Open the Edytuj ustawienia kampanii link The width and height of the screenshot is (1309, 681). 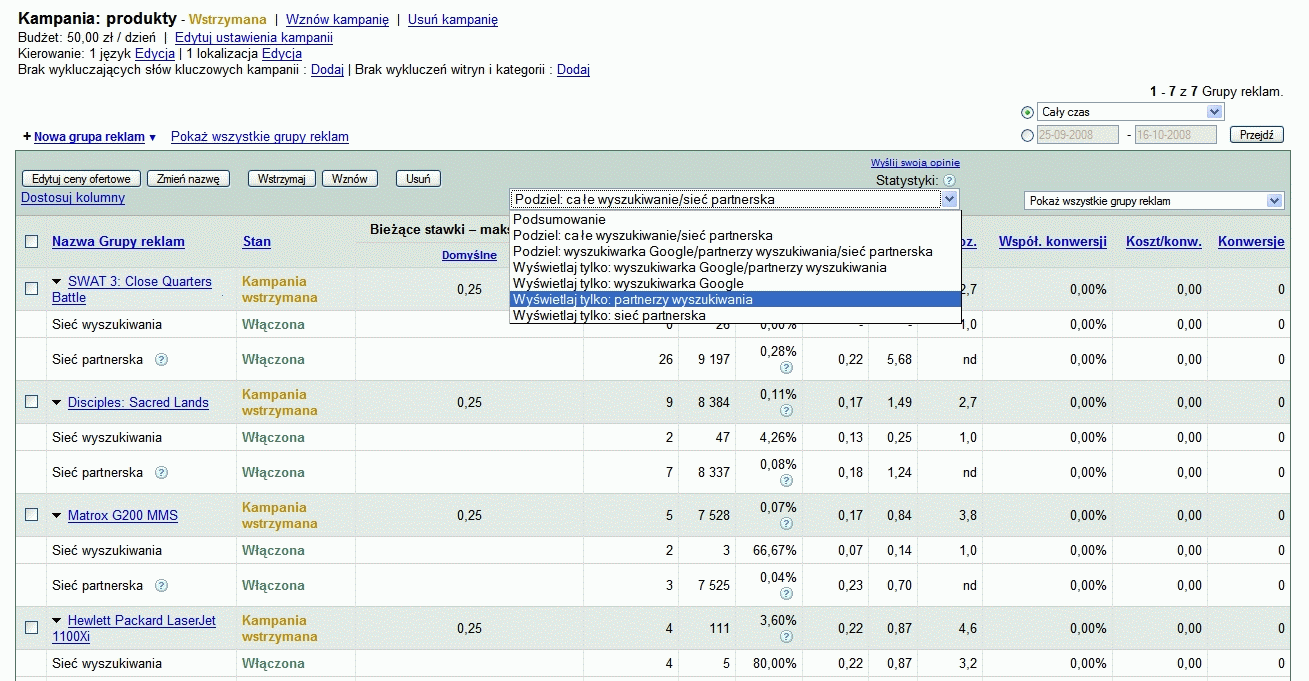coord(254,37)
